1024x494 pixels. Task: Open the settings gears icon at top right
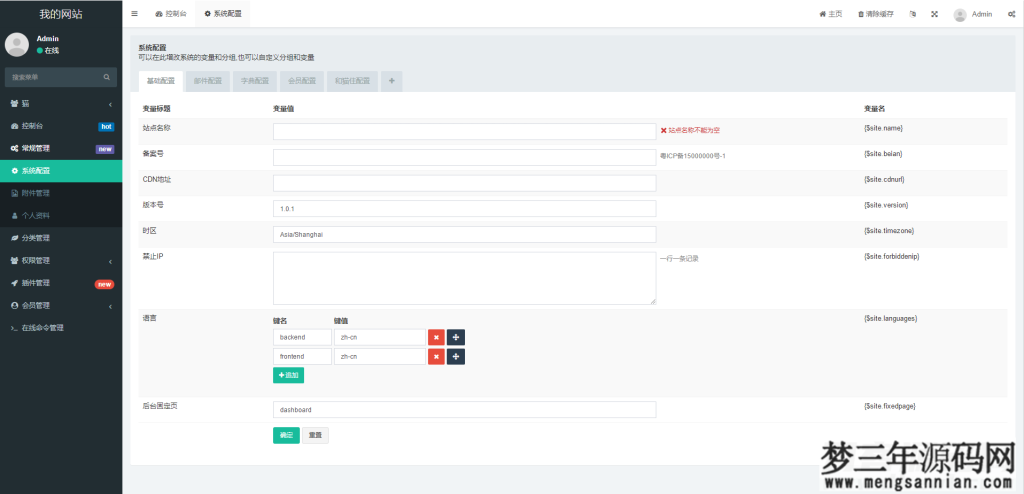pos(1011,14)
